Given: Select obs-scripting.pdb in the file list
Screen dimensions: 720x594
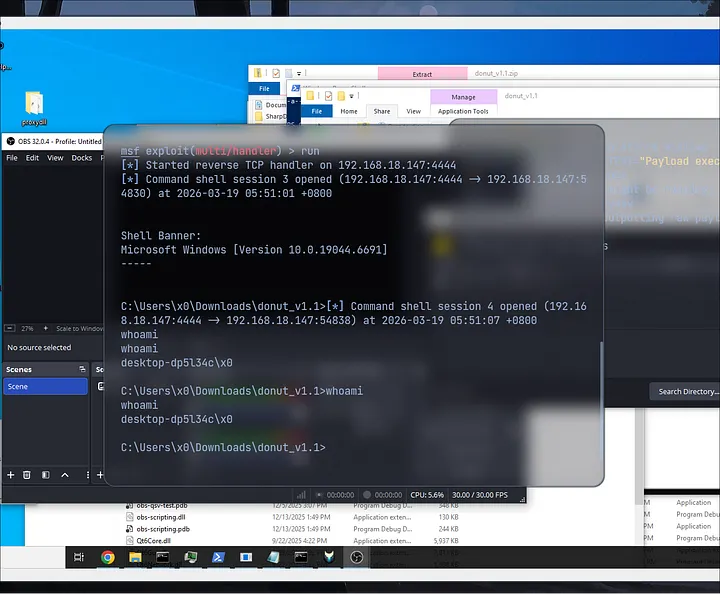Looking at the screenshot, I should click(x=163, y=529).
